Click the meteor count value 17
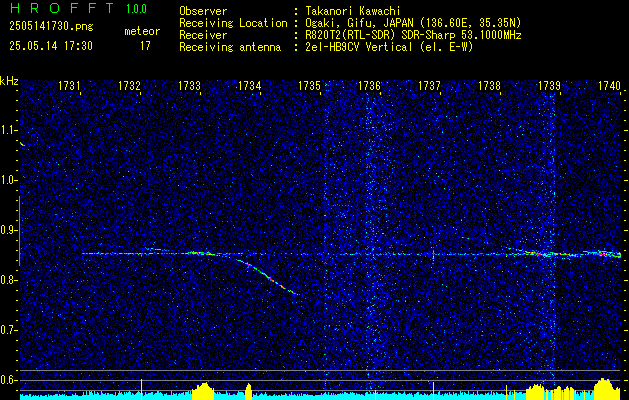 coord(145,46)
